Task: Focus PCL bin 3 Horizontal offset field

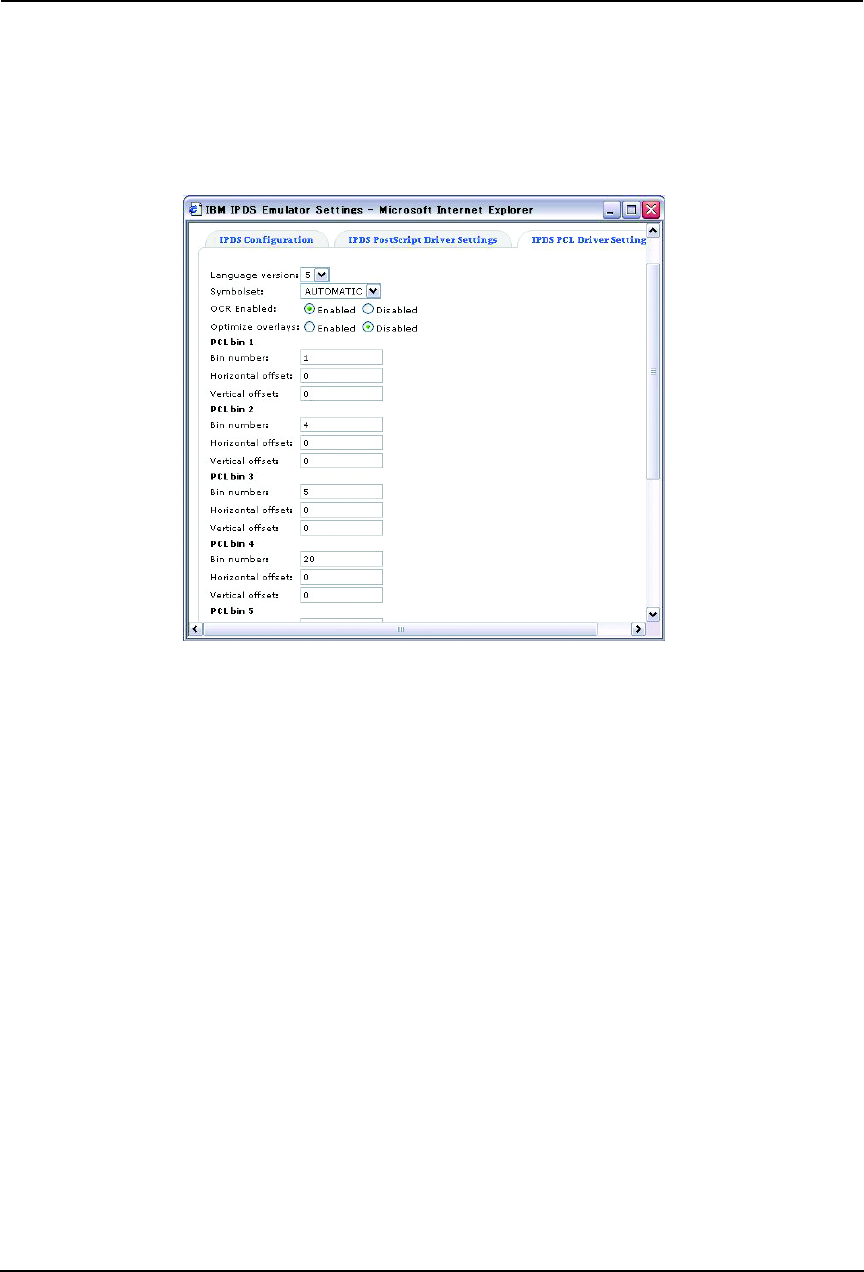Action: [x=342, y=509]
